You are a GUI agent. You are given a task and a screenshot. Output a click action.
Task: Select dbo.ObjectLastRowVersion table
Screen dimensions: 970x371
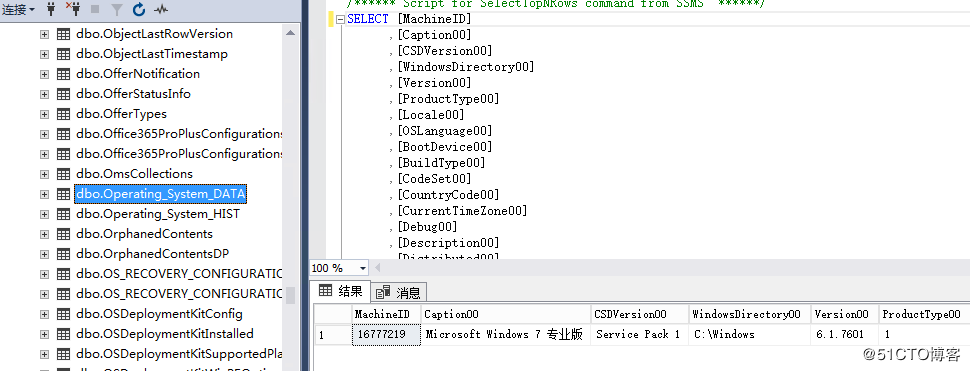(155, 34)
